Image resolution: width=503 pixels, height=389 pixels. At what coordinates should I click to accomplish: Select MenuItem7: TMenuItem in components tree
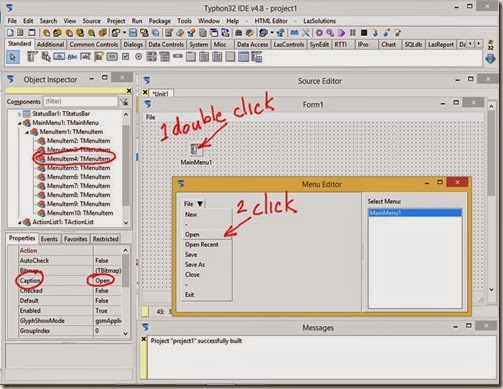78,186
